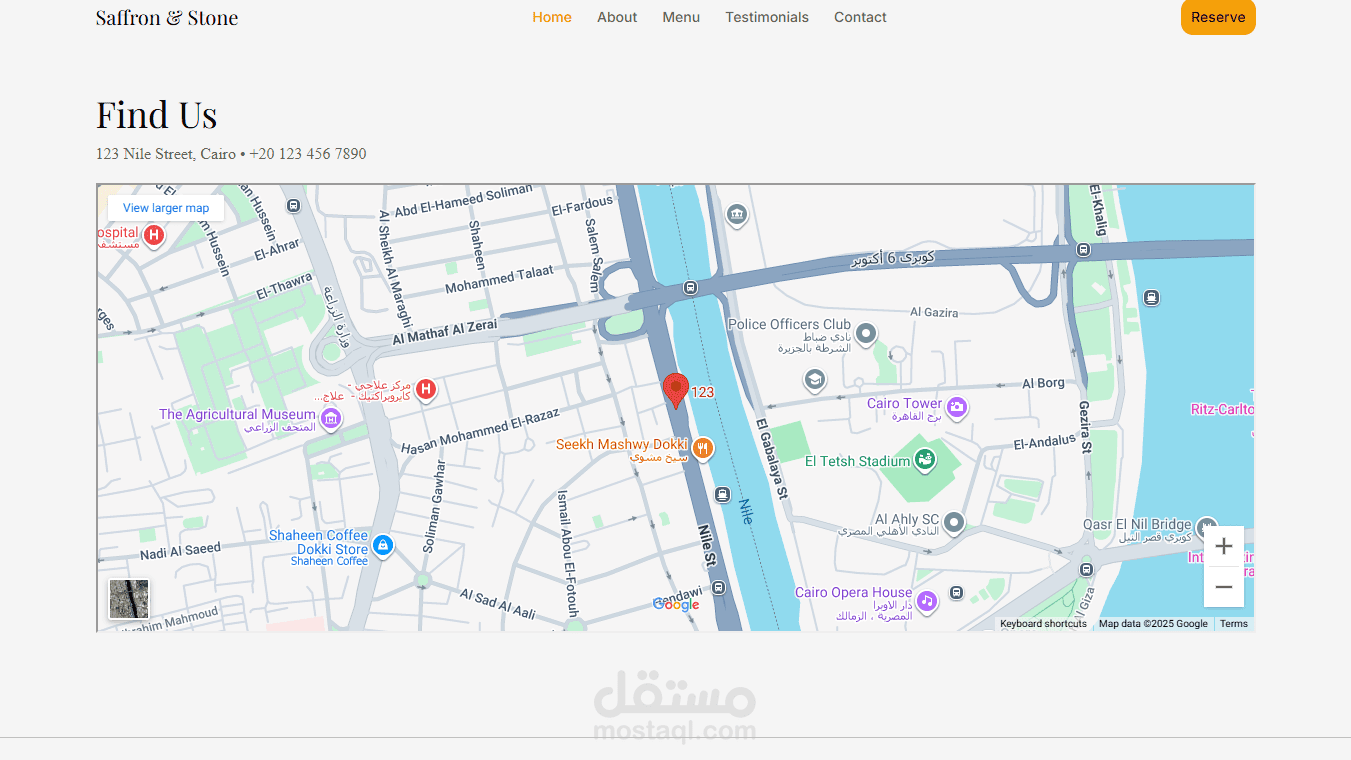
Task: Click the El Tetsh Stadium marker icon
Action: pyautogui.click(x=925, y=460)
